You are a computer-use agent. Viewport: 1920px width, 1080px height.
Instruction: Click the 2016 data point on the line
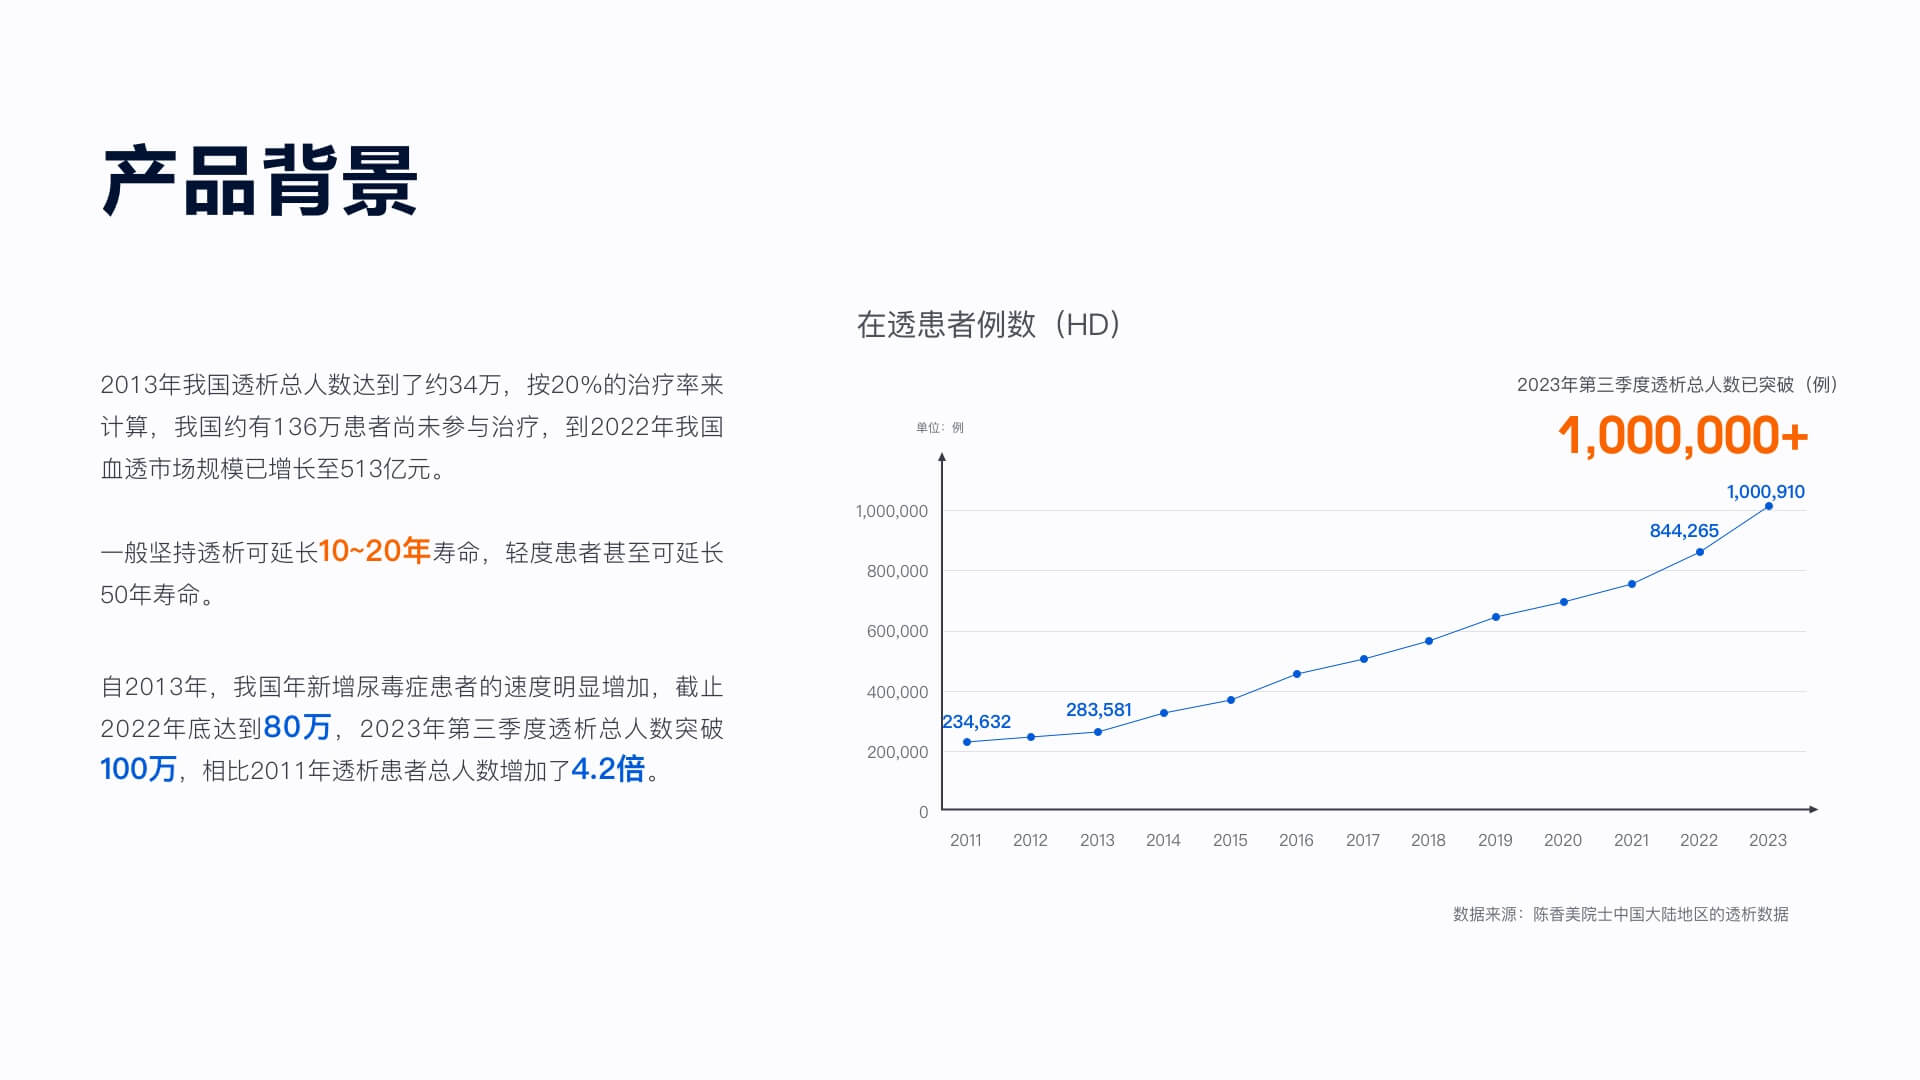pos(1297,674)
